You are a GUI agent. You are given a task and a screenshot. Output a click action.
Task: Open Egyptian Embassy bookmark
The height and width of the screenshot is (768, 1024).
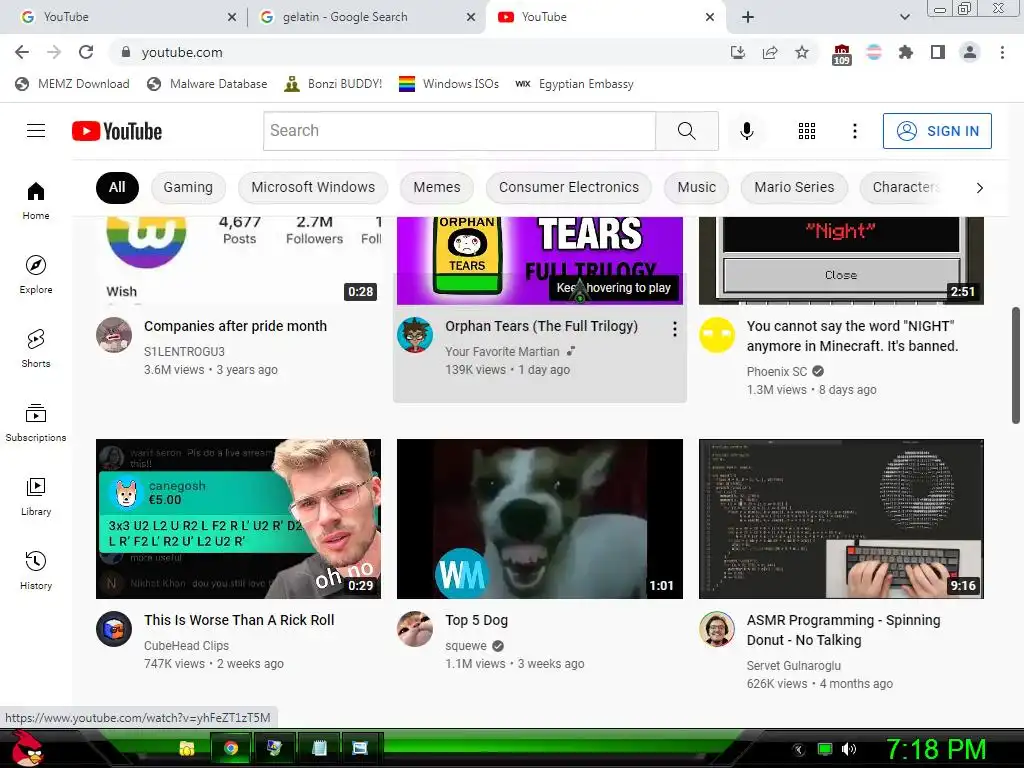coord(575,84)
